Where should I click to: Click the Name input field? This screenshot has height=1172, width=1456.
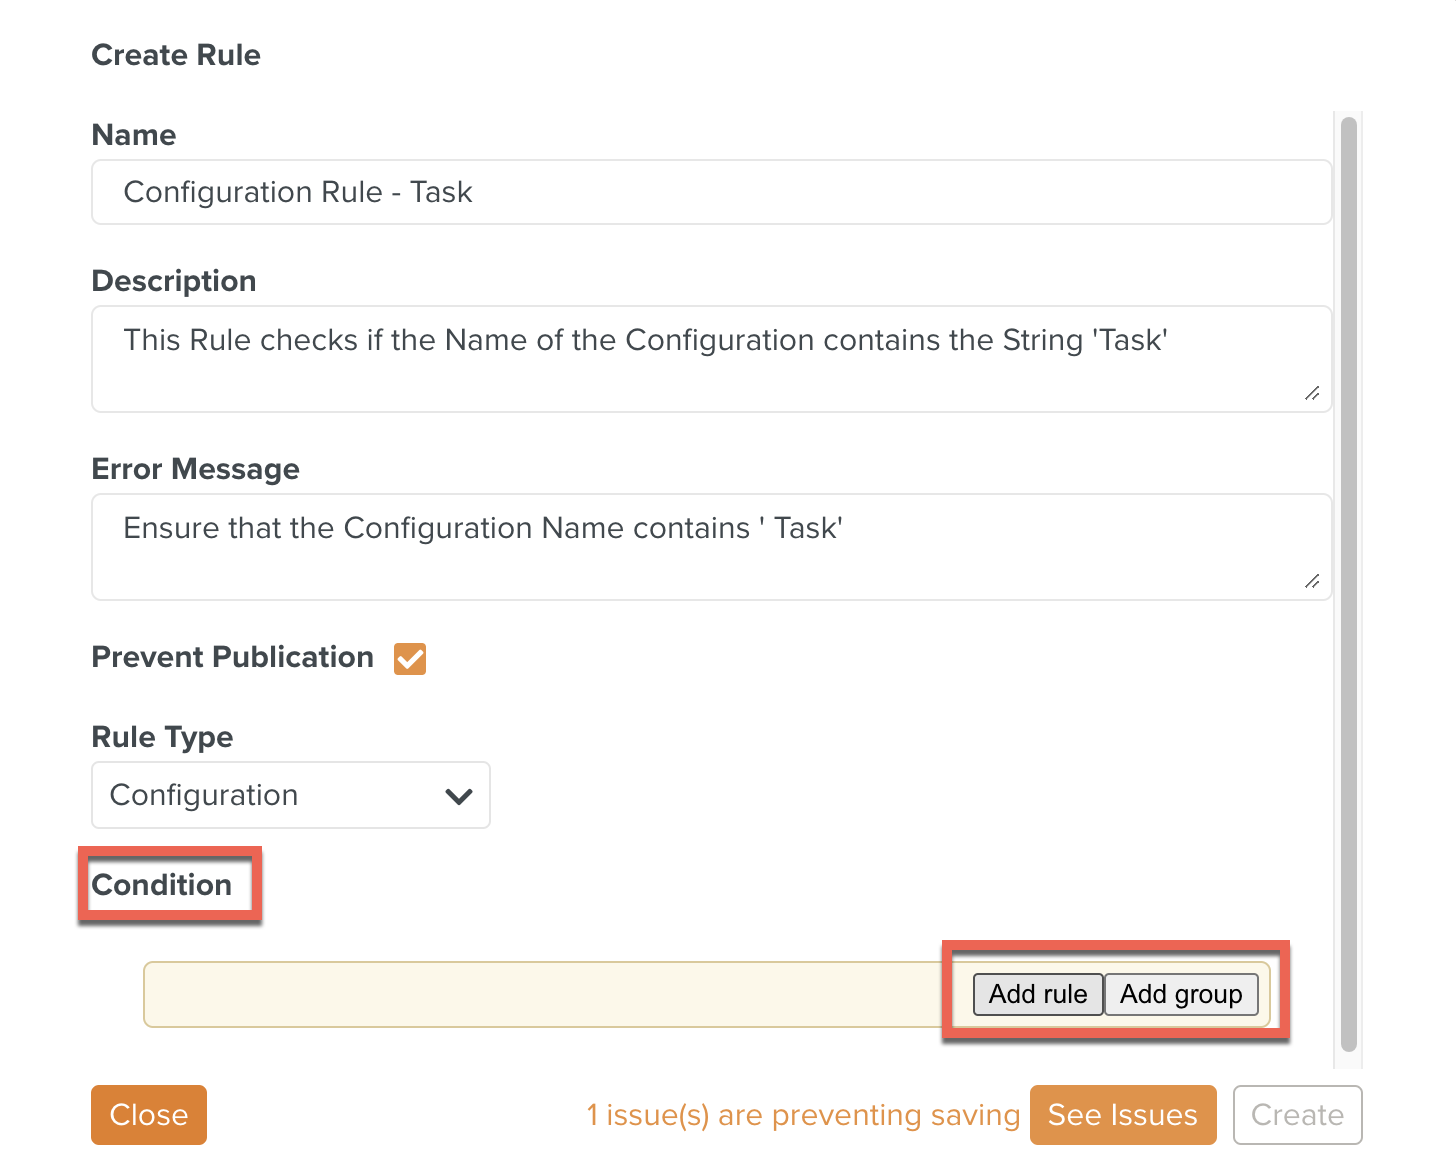(710, 192)
